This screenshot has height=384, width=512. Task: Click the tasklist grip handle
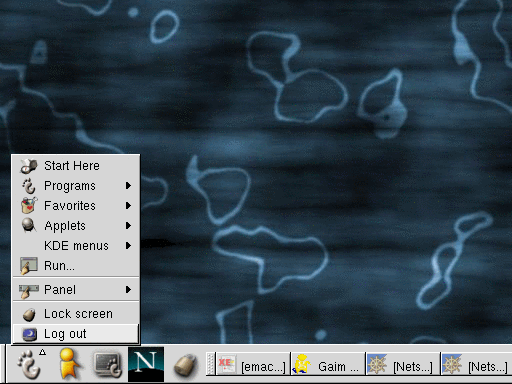pos(210,364)
